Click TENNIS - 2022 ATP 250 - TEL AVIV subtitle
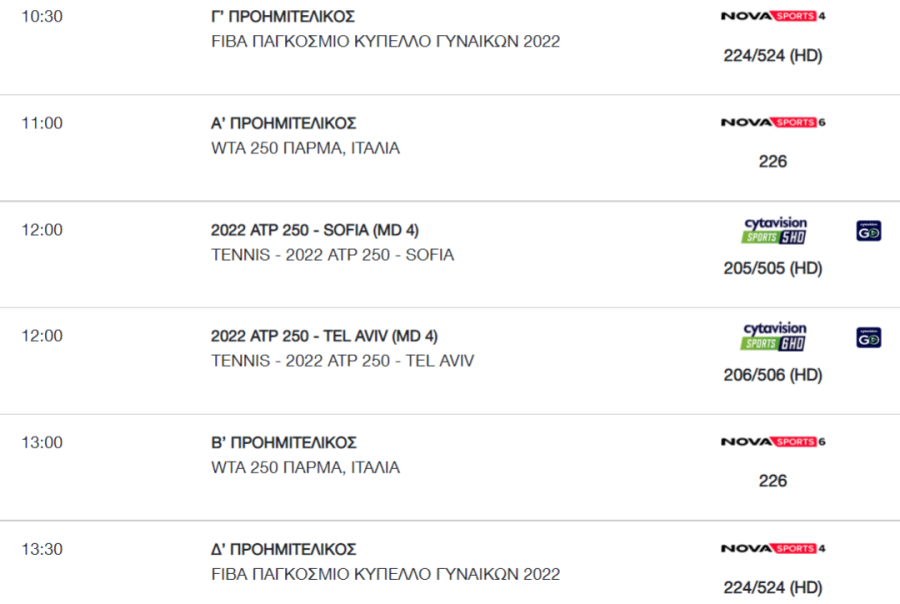The image size is (900, 604). [343, 361]
